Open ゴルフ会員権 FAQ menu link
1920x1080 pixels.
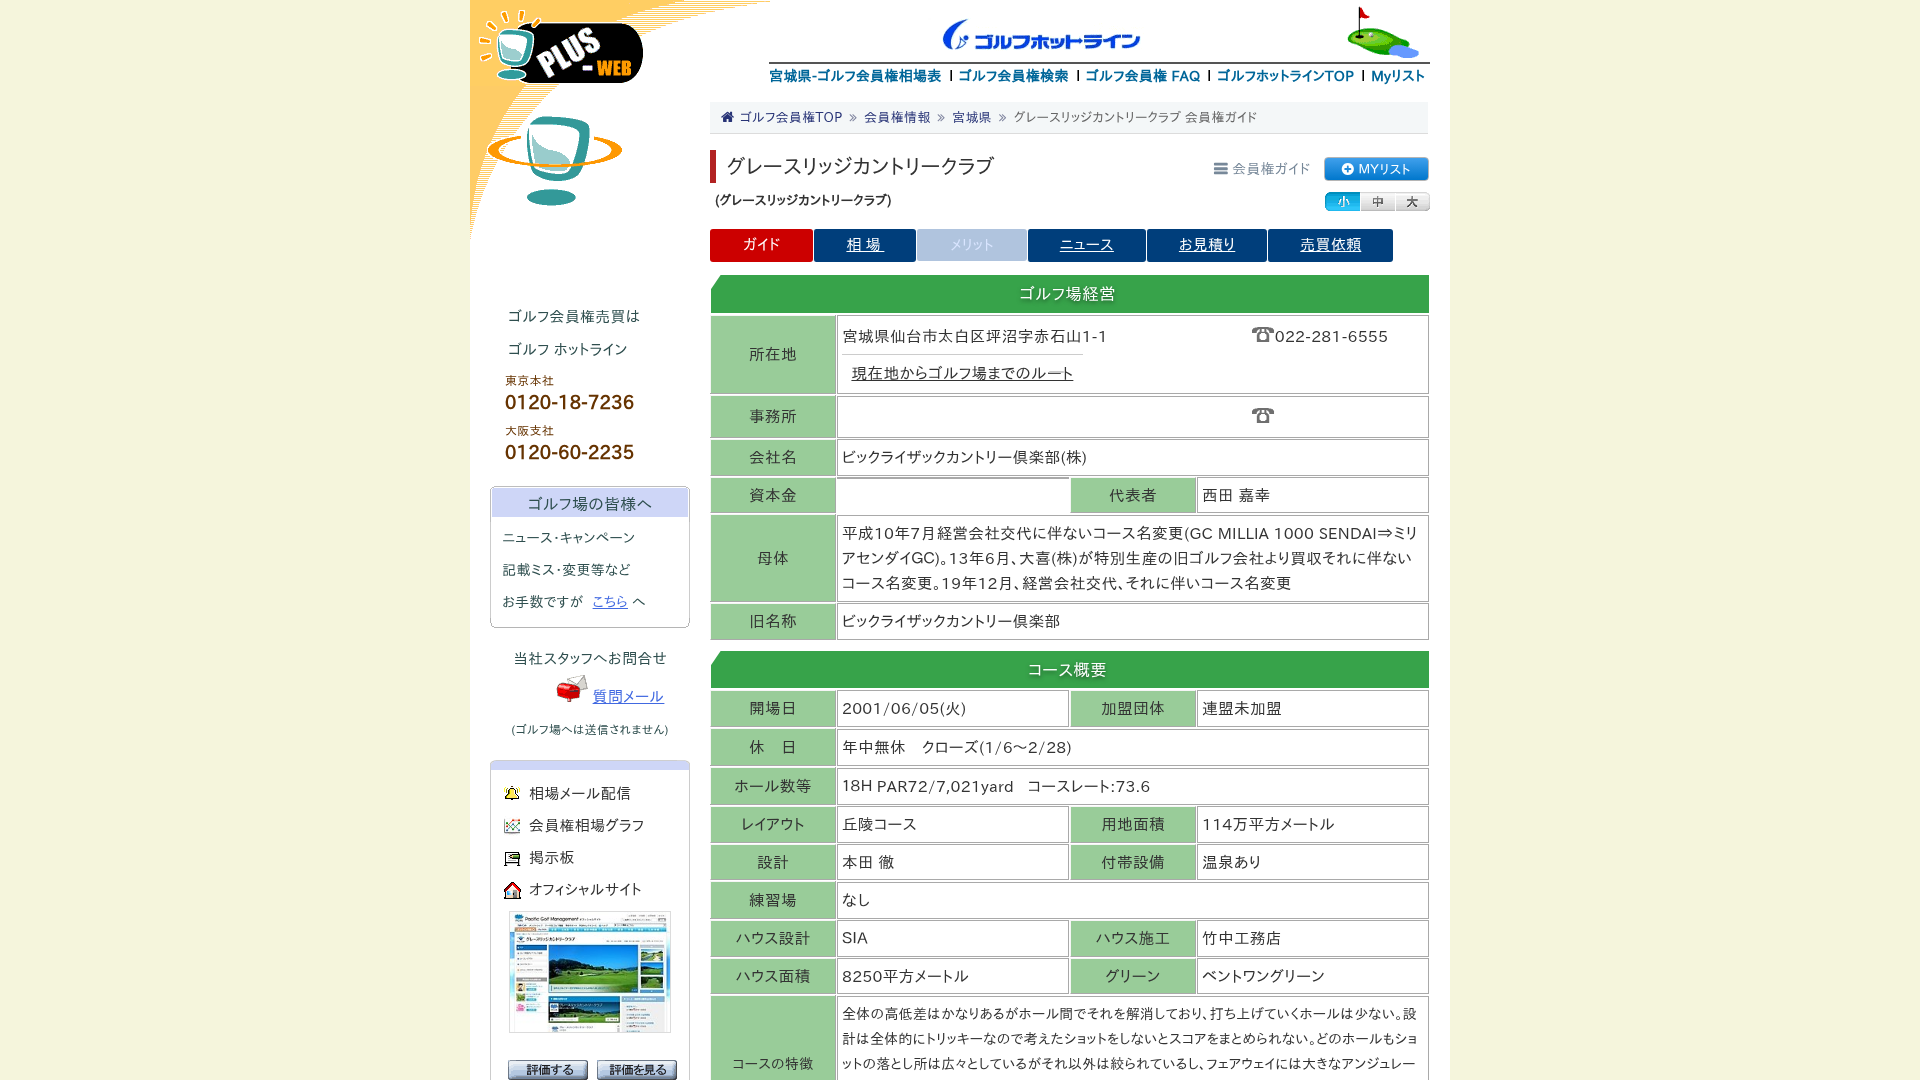point(1142,76)
